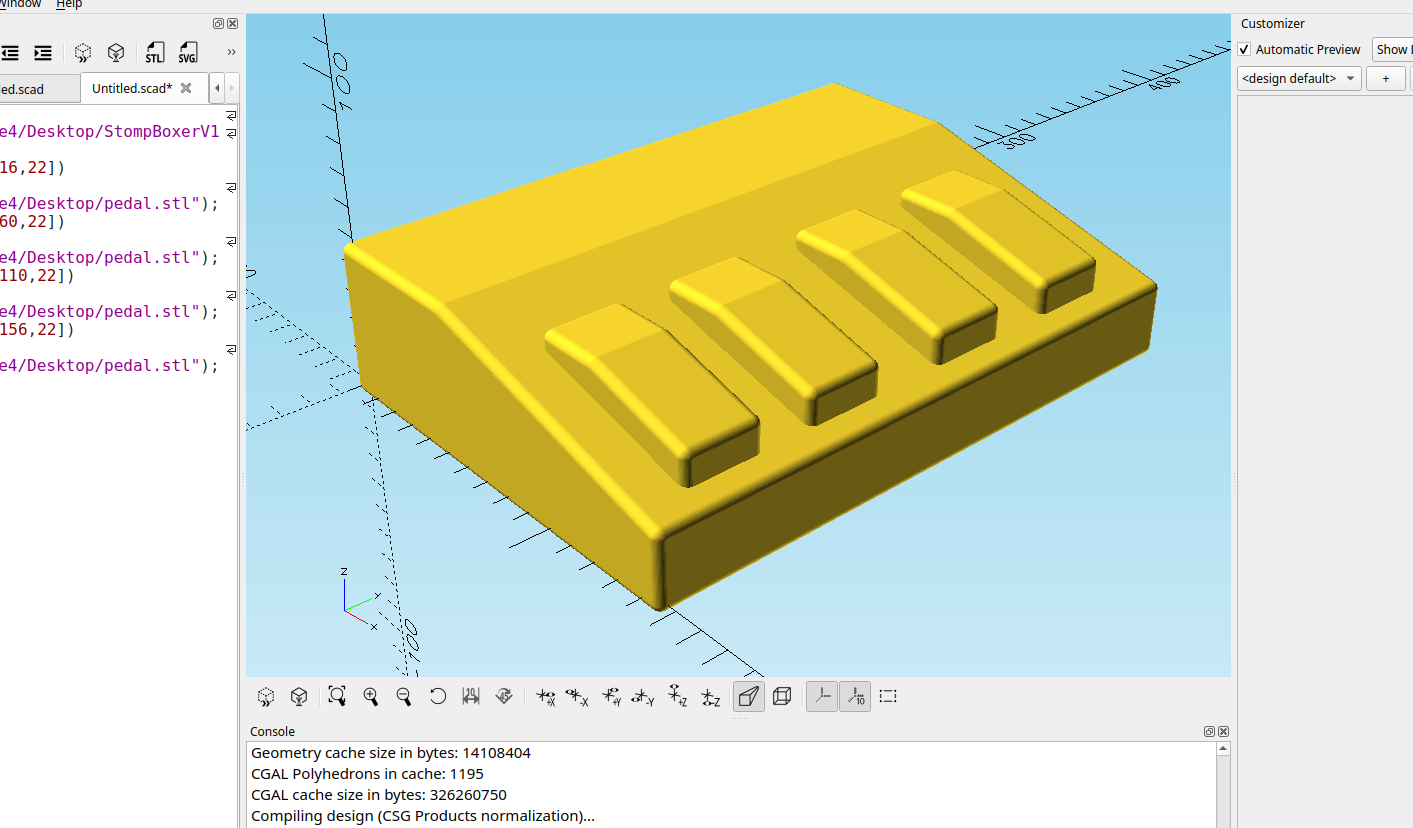This screenshot has width=1413, height=828.
Task: Click the View All icon
Action: coord(337,696)
